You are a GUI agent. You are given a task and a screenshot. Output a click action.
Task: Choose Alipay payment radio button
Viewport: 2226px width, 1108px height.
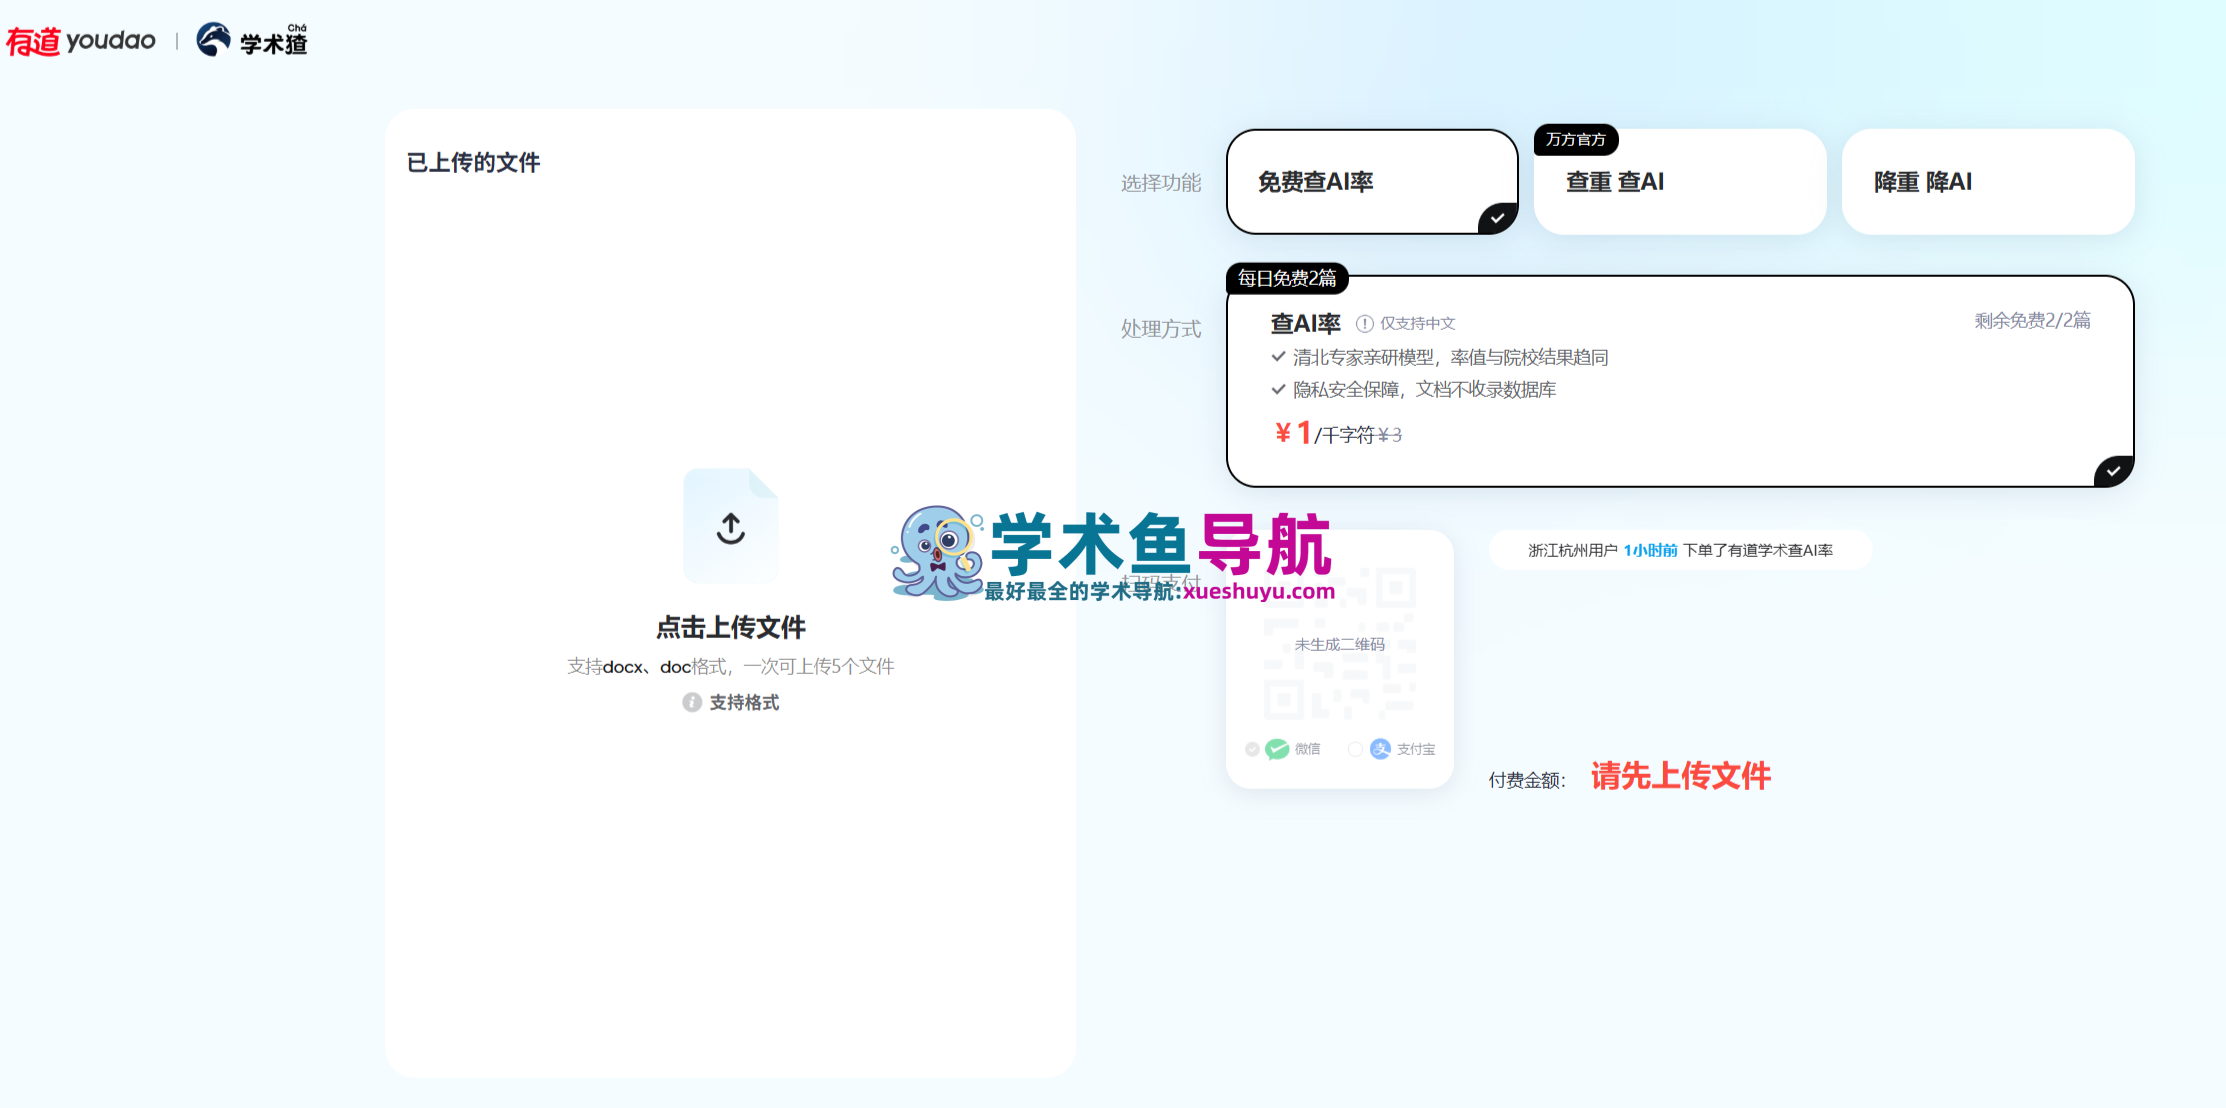[x=1355, y=749]
